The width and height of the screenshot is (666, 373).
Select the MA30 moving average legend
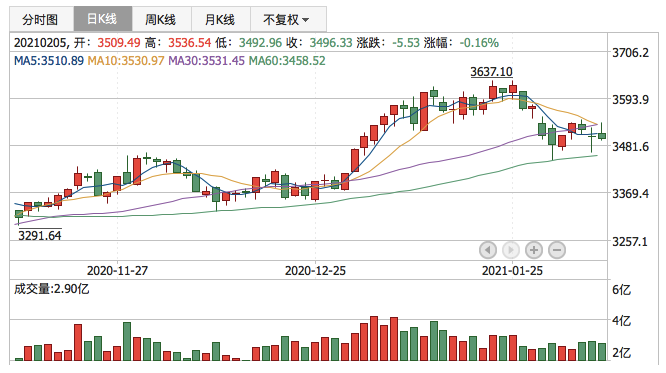(206, 61)
